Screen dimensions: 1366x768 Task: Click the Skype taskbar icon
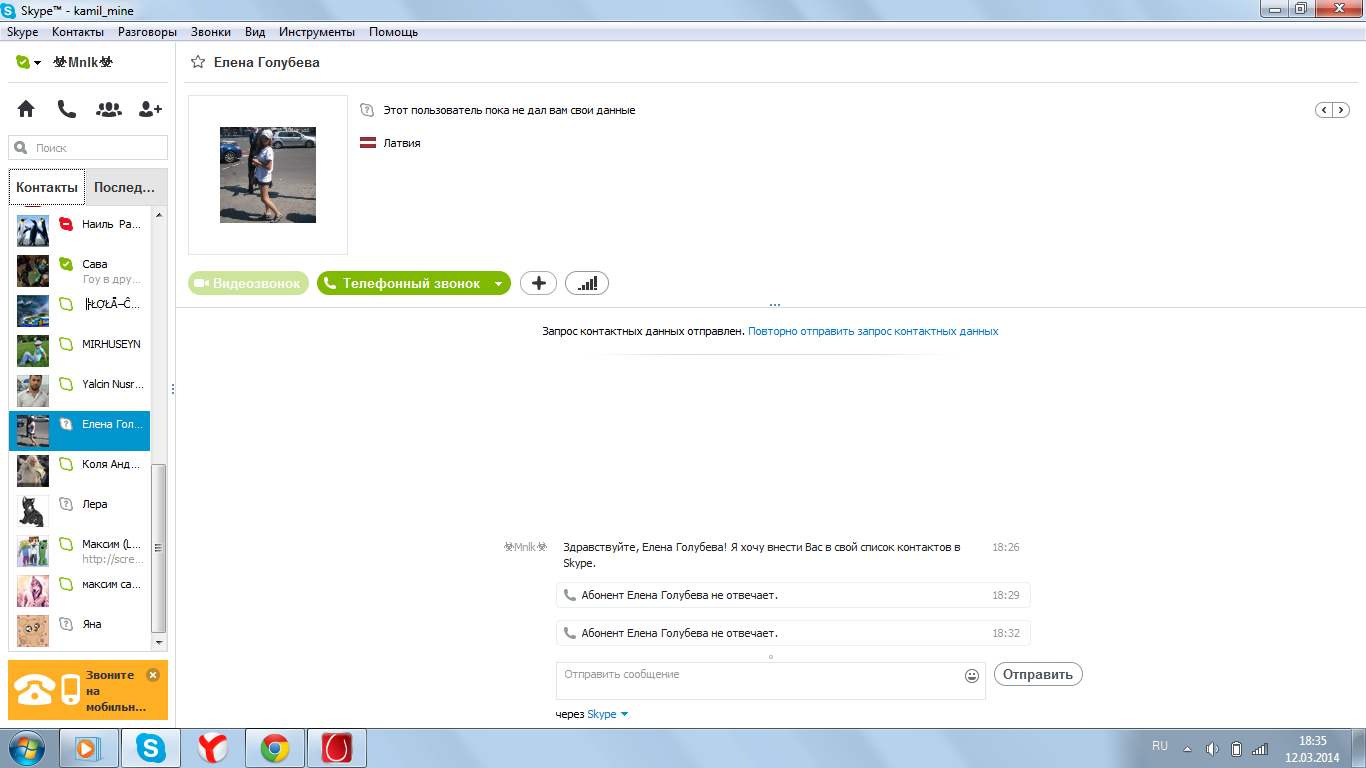[x=151, y=748]
